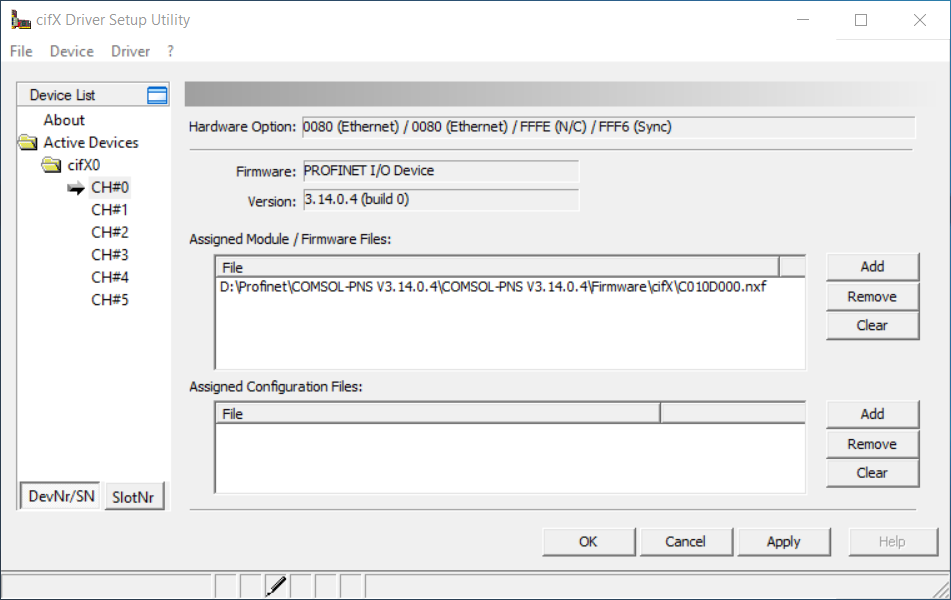Viewport: 951px width, 600px height.
Task: Clear the assigned configuration files
Action: (871, 473)
